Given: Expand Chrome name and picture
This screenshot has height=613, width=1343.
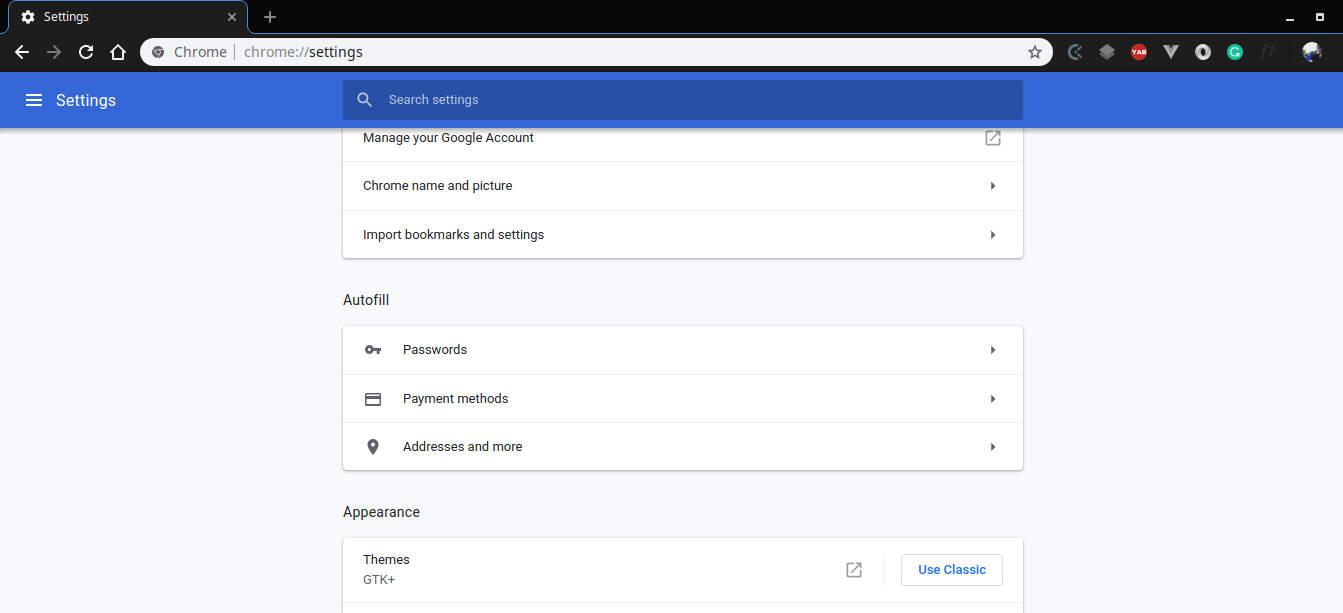Looking at the screenshot, I should click(x=682, y=186).
